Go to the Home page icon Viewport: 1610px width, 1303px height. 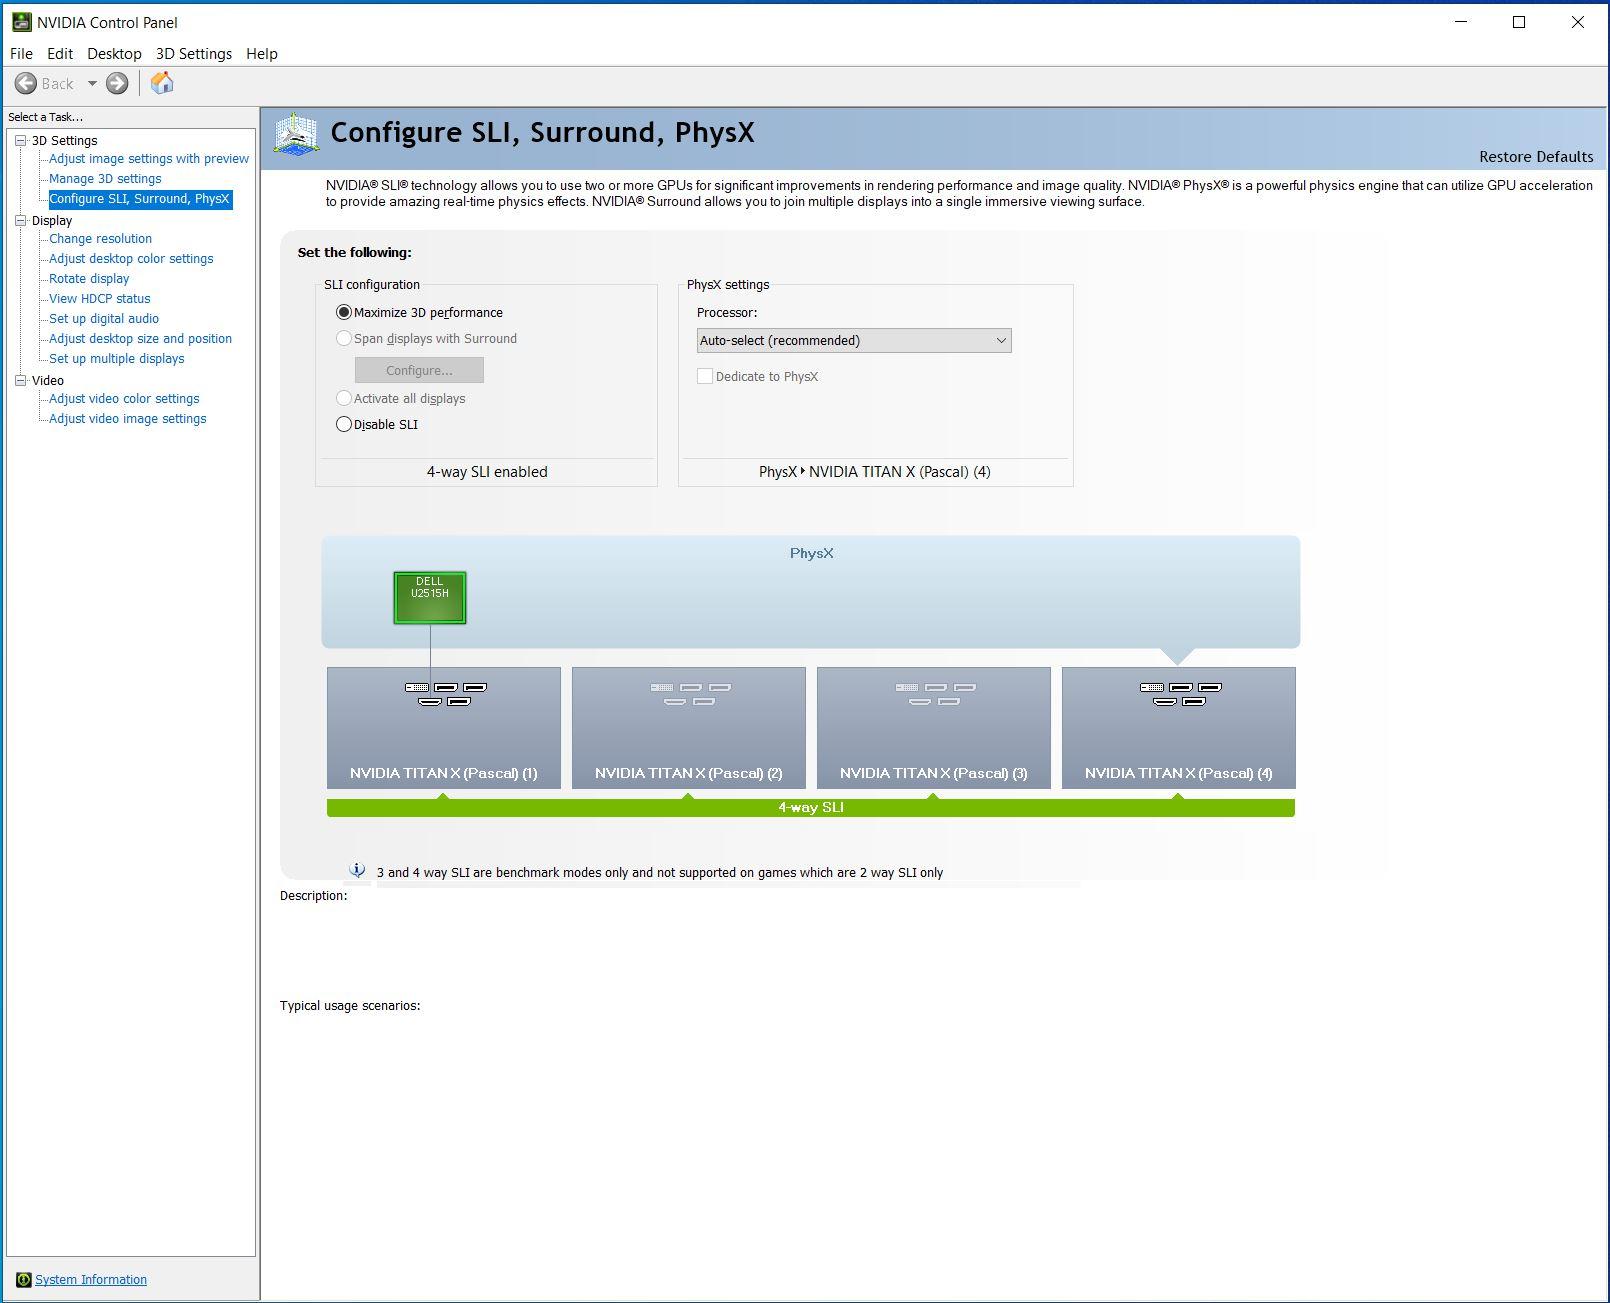162,83
